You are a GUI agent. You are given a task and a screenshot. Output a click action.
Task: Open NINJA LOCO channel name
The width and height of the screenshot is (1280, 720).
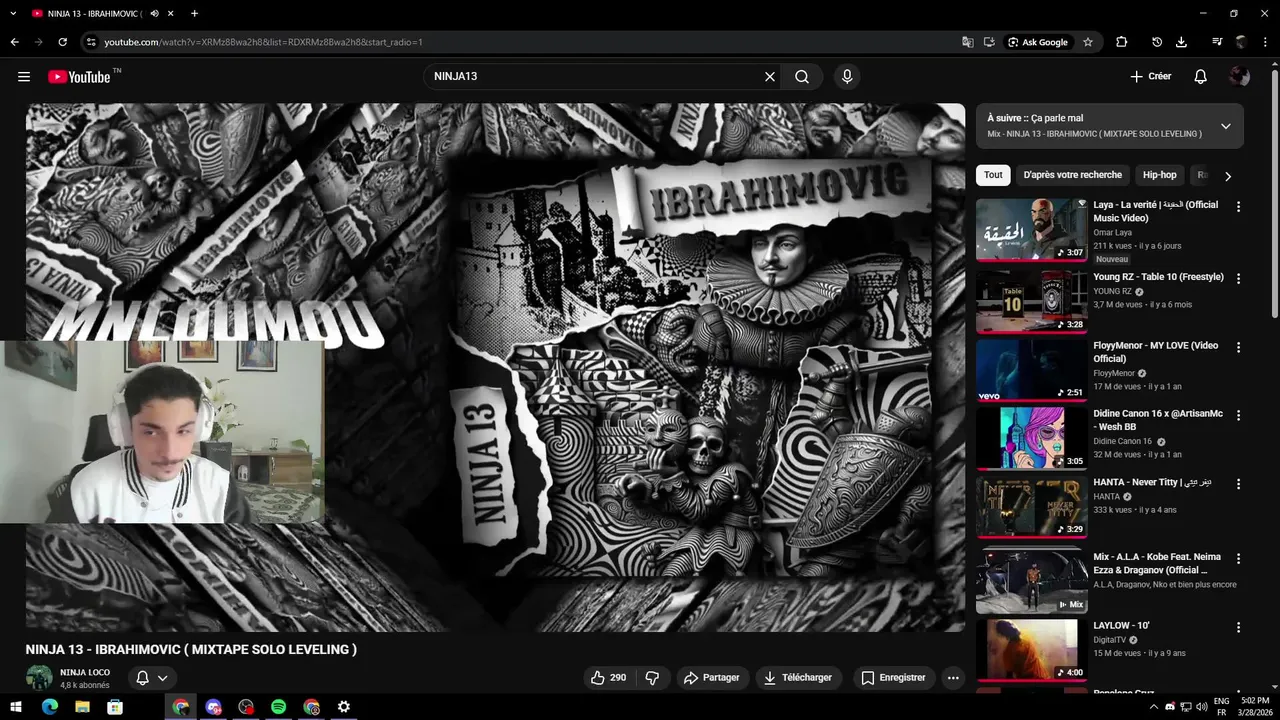click(x=85, y=672)
